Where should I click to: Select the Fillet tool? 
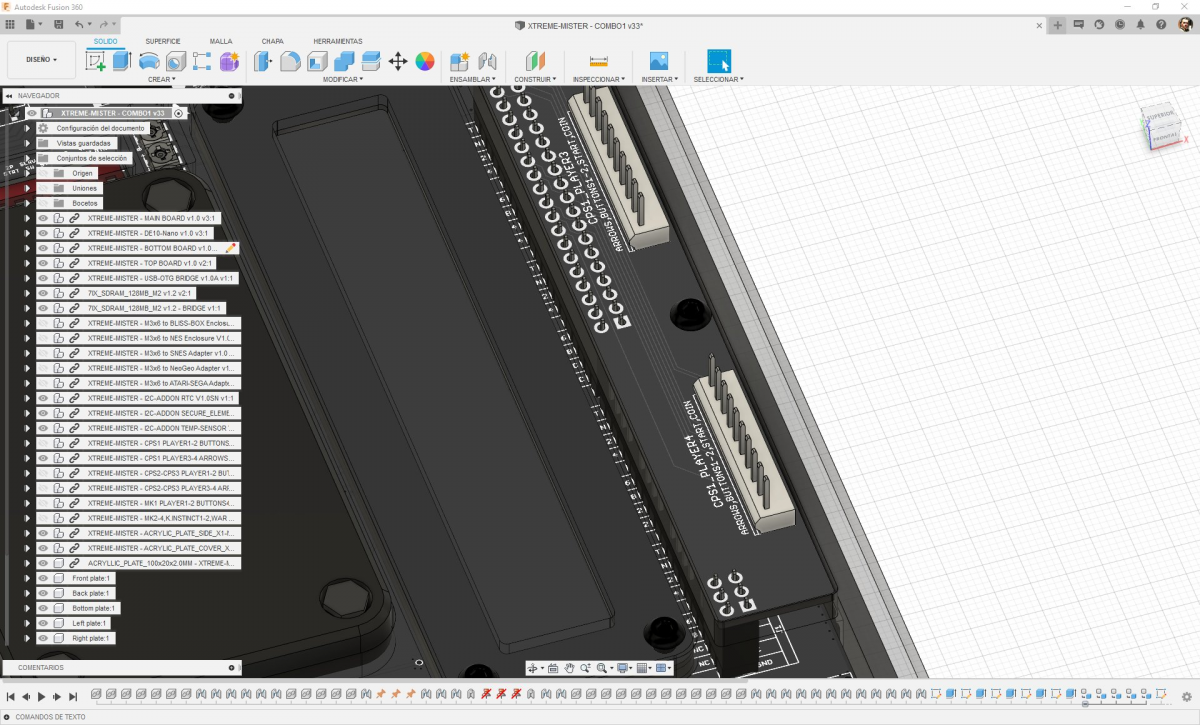(291, 61)
